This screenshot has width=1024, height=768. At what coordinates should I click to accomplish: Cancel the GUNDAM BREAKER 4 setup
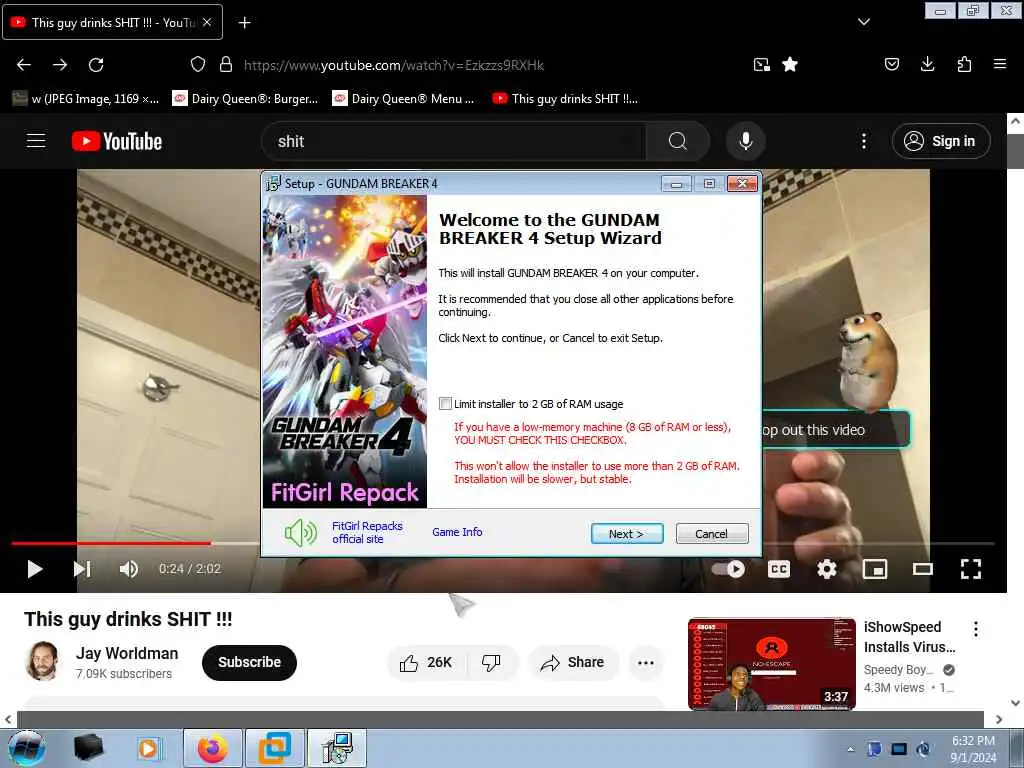point(711,534)
